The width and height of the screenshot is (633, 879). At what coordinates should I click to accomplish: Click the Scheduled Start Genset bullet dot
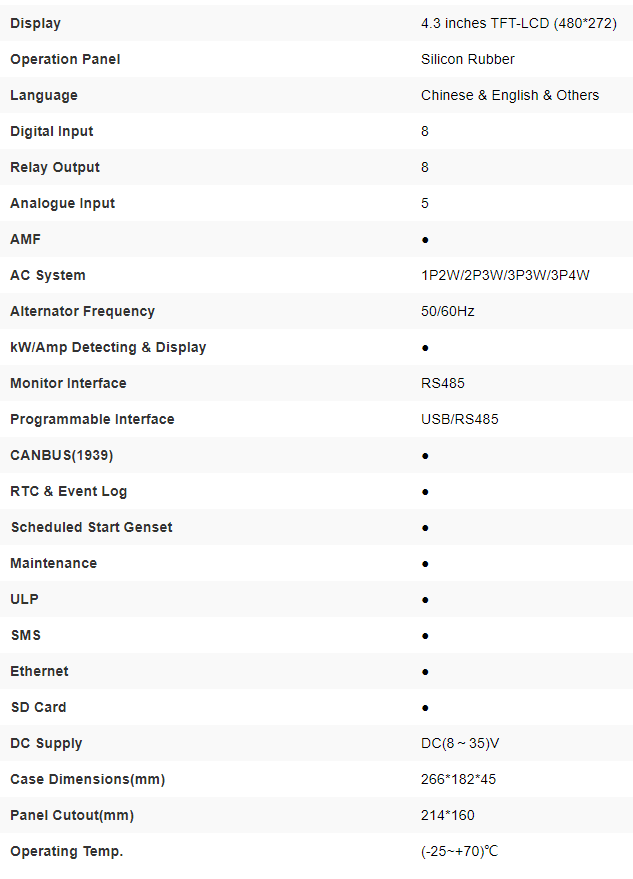click(425, 528)
